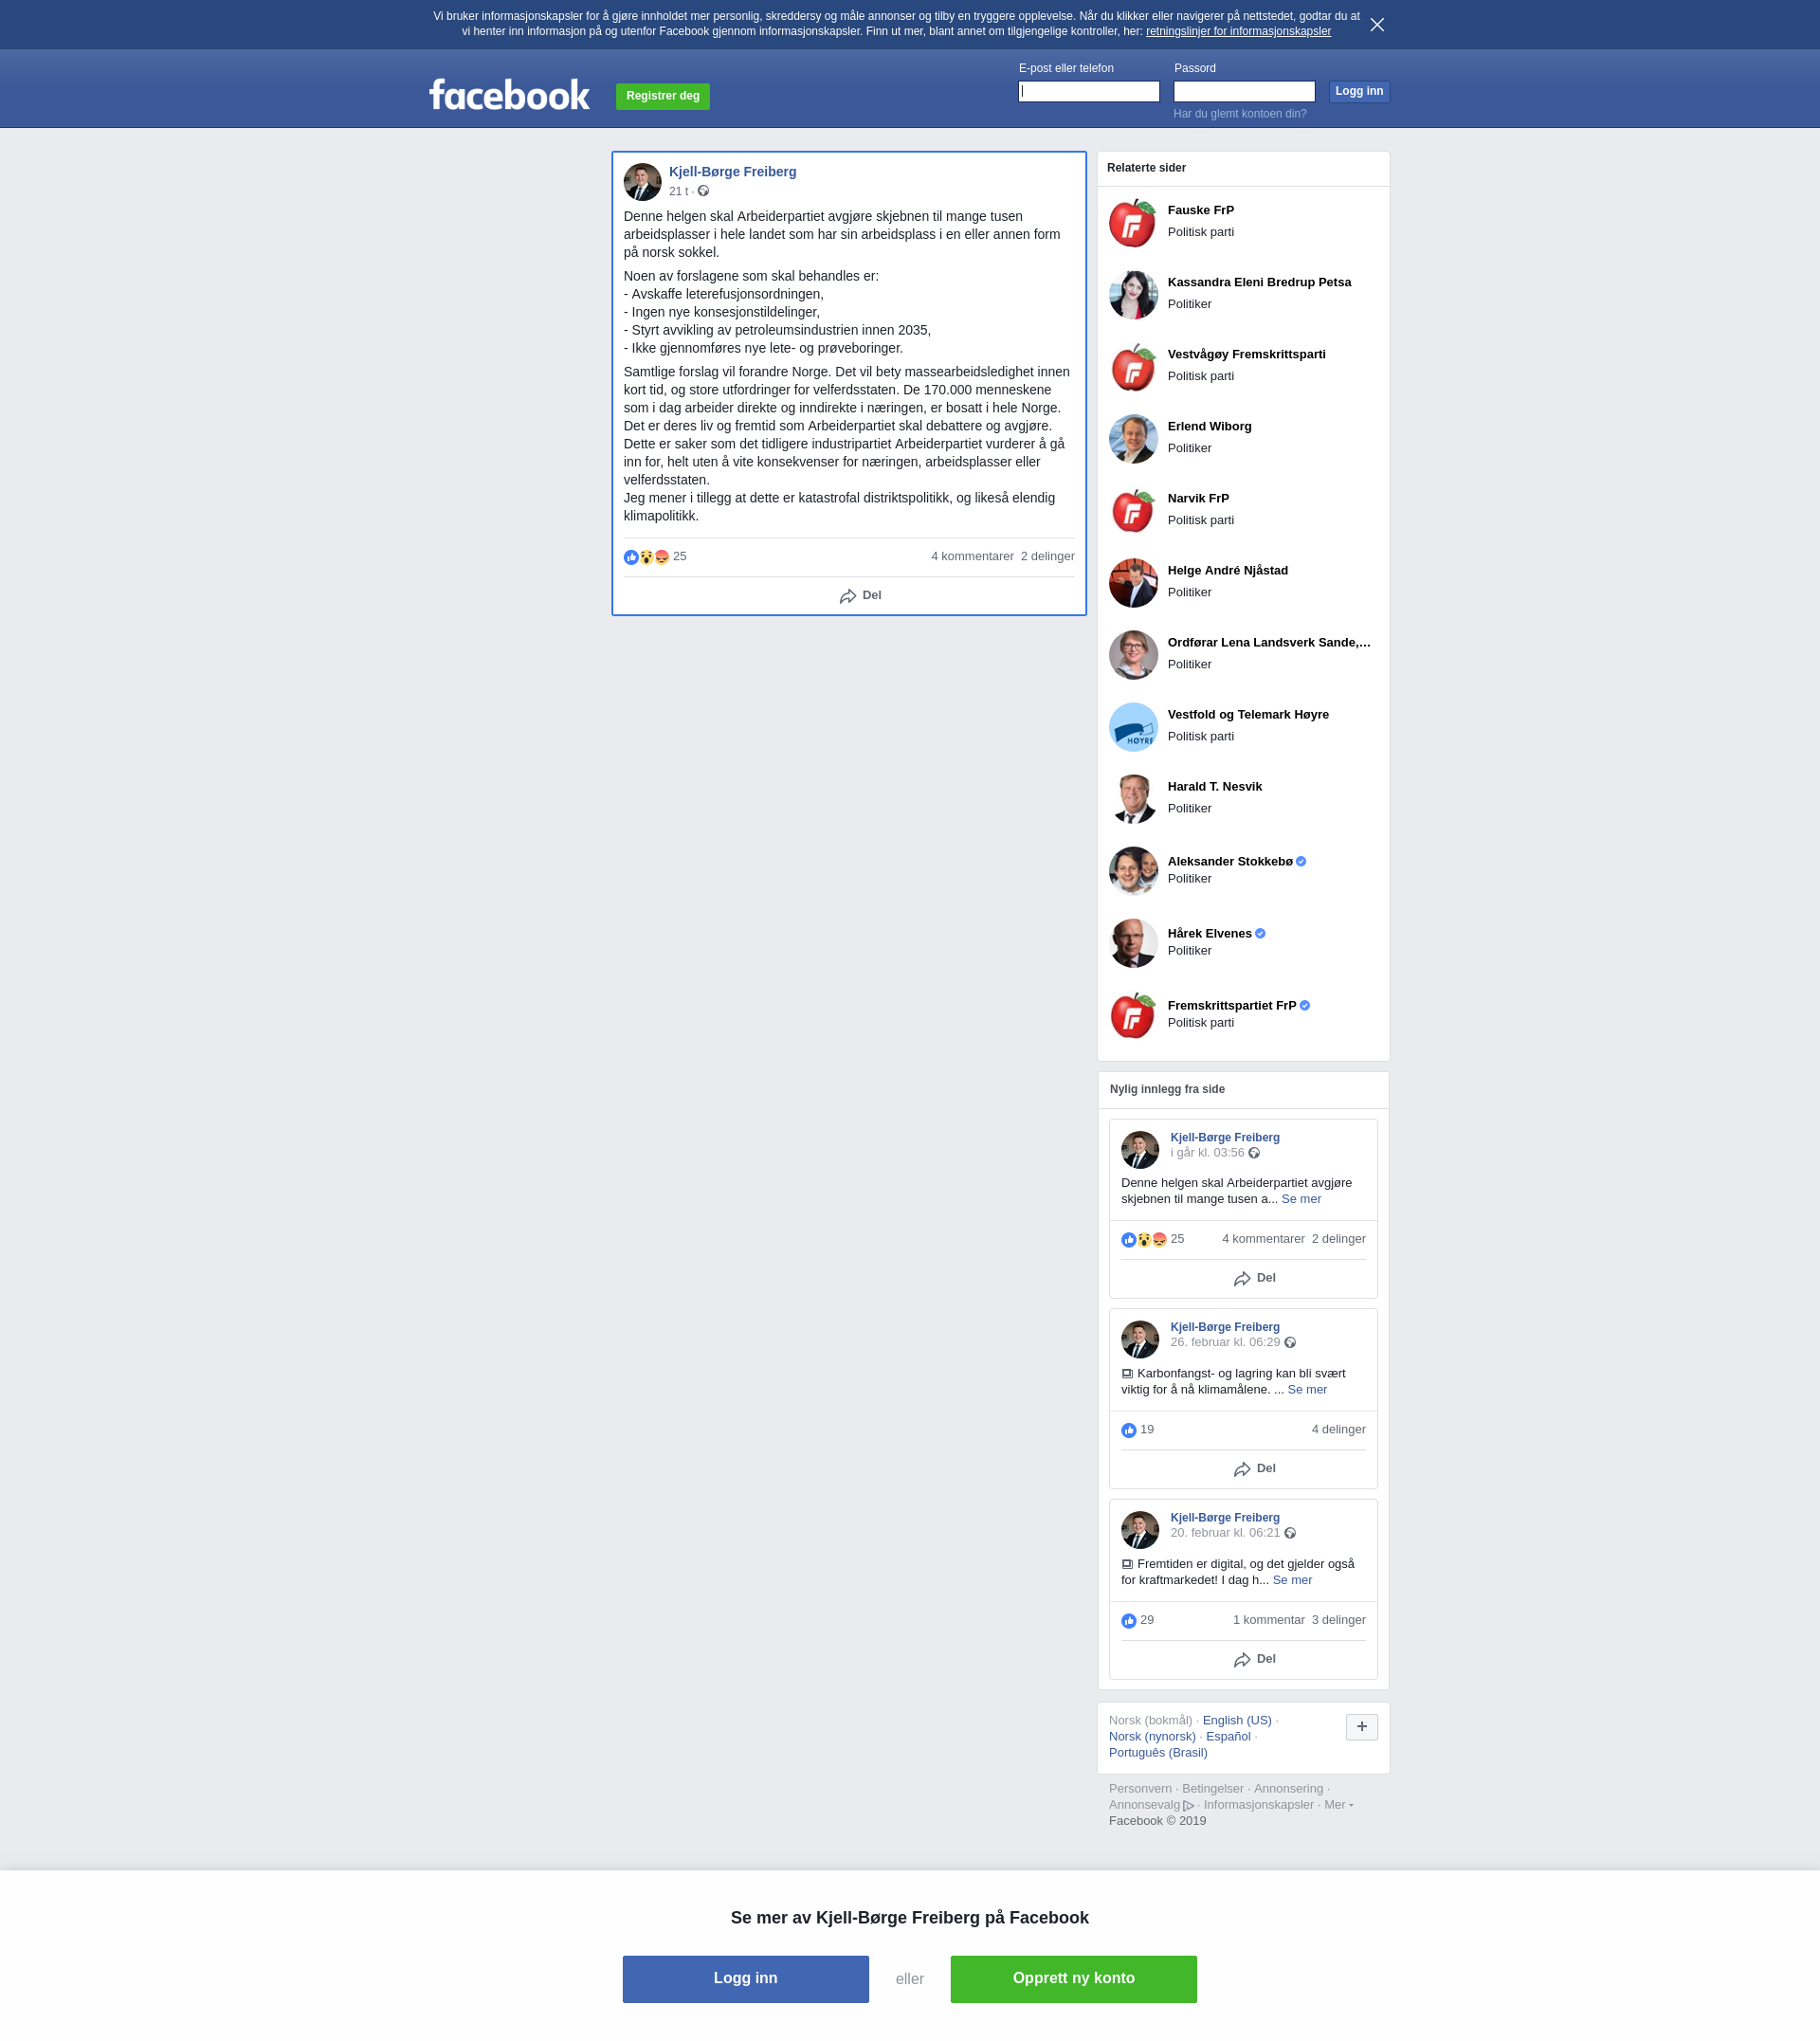Screen dimensions: 1820x2041
Task: Switch language to Norsk (nynorsk)
Action: [x=1151, y=1736]
